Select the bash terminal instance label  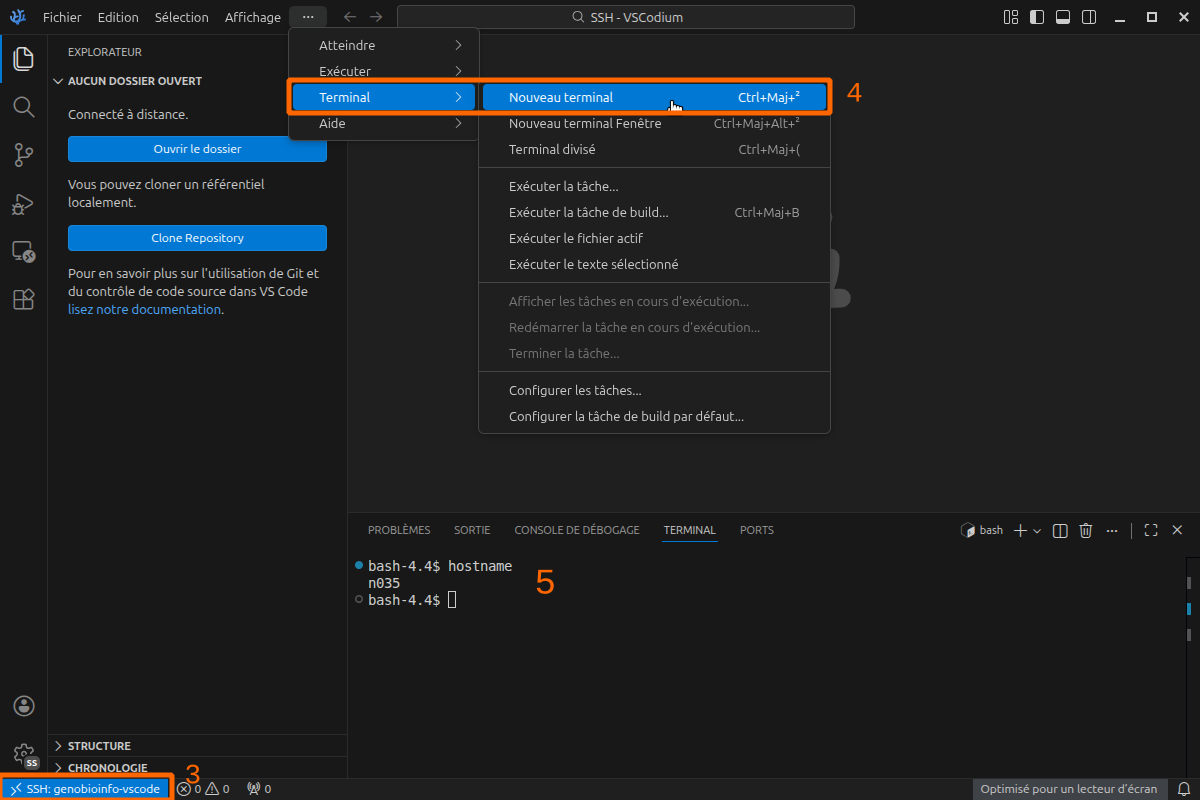click(x=982, y=530)
